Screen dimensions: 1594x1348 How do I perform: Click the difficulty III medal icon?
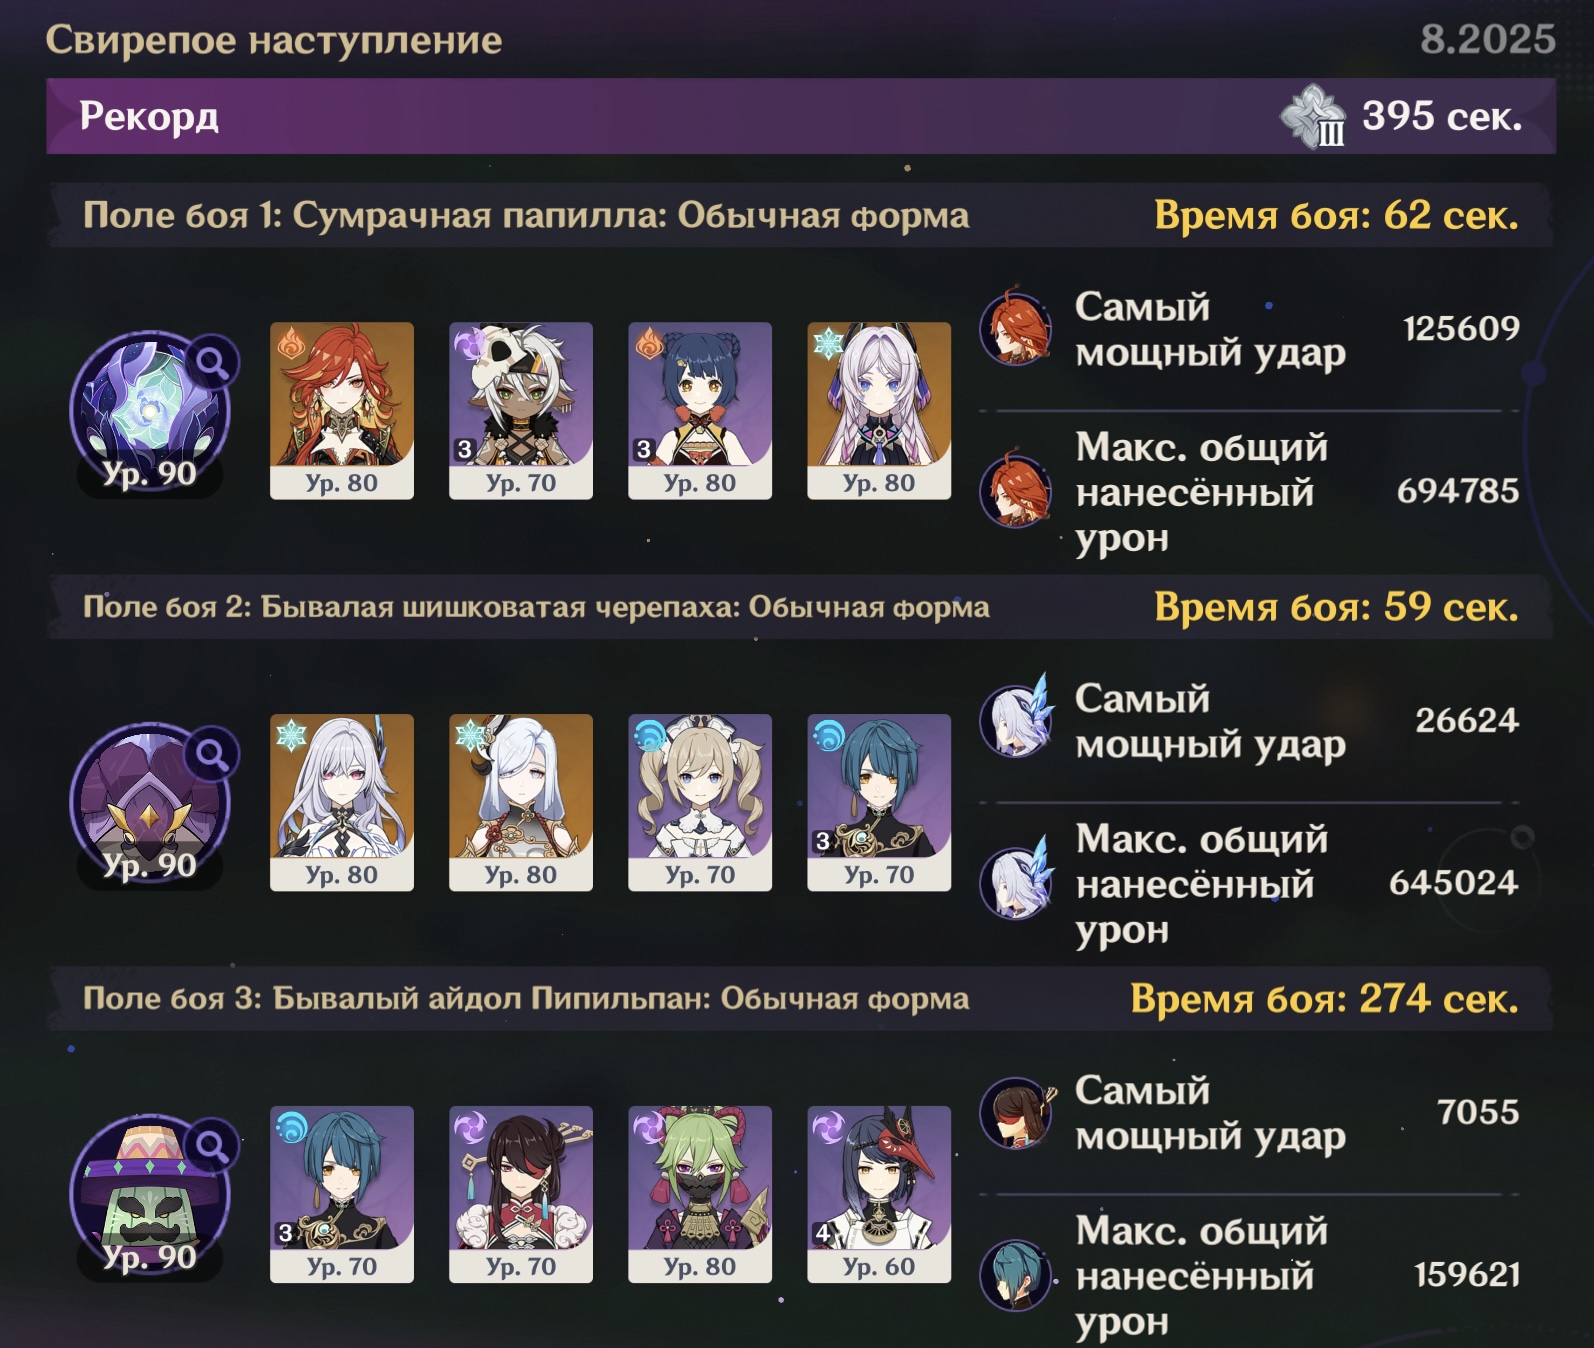[x=1313, y=117]
